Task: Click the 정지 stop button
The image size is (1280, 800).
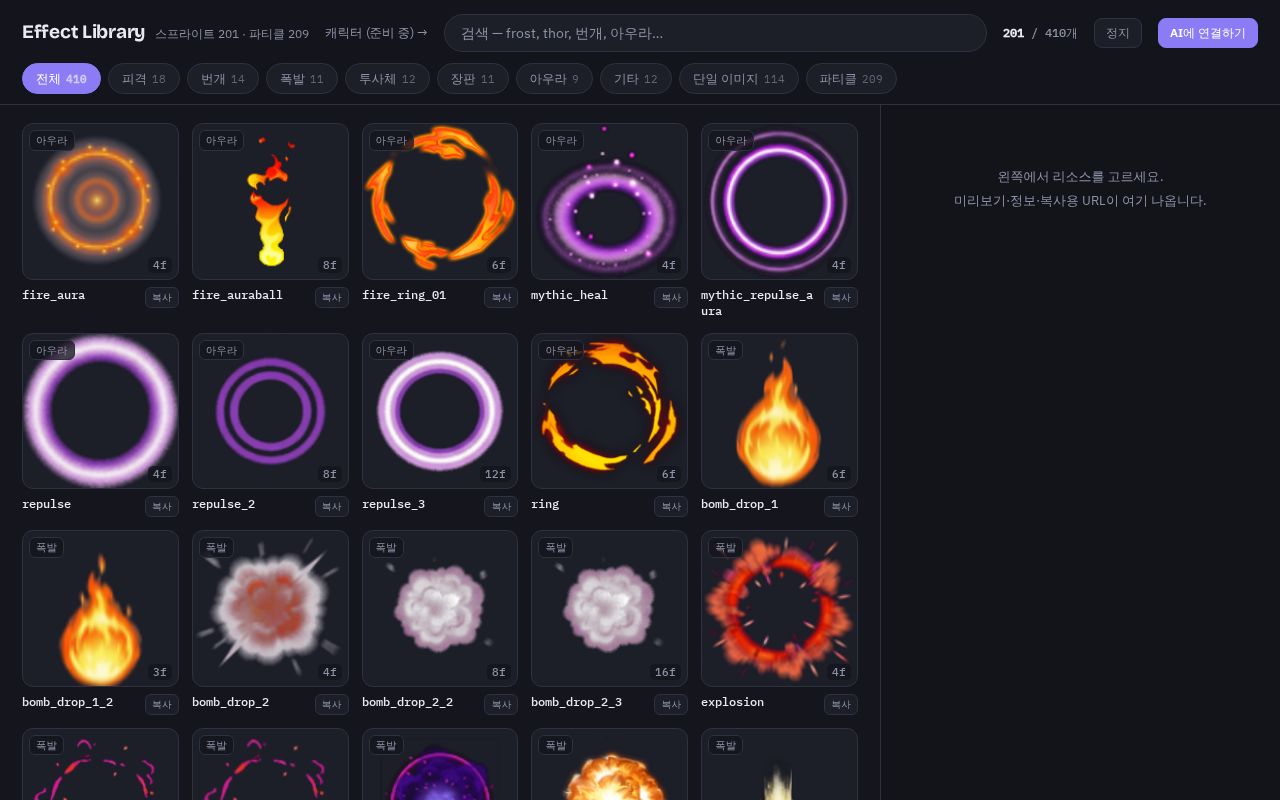Action: pyautogui.click(x=1118, y=33)
